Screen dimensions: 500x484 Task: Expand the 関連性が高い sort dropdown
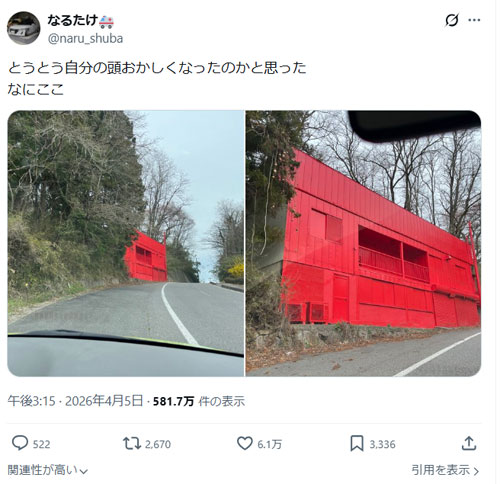(48, 470)
